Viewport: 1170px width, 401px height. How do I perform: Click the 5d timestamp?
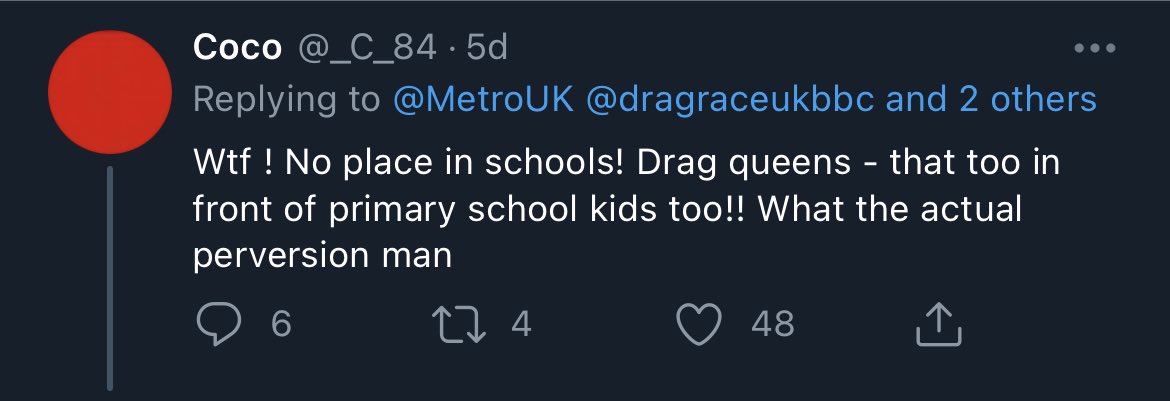487,47
